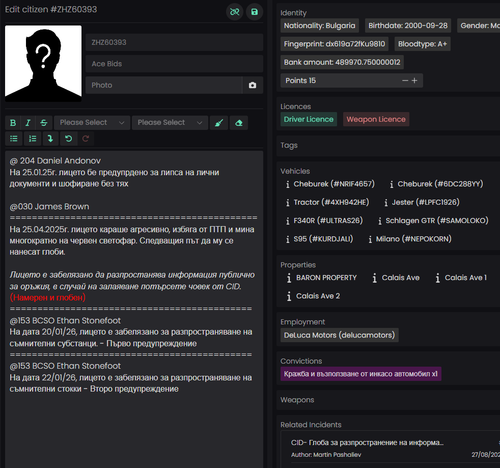
Task: Click the Fingerprint dx619a72fKu9810 tag
Action: click(x=334, y=44)
